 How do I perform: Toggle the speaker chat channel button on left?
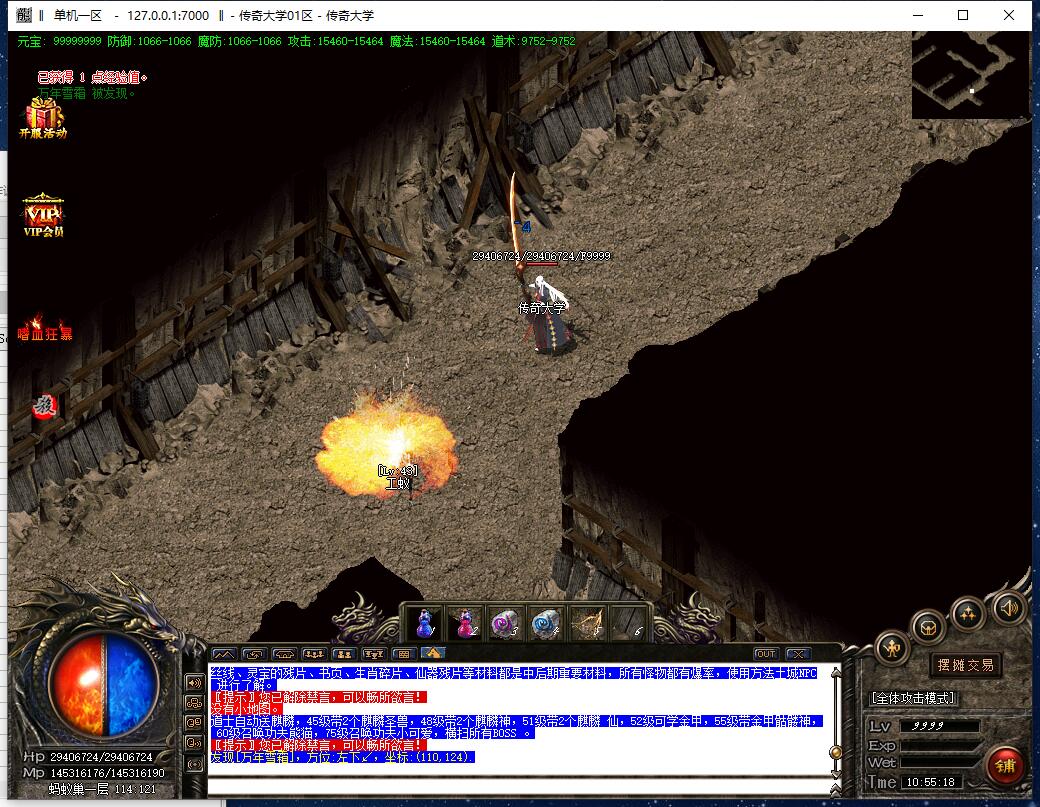(194, 682)
